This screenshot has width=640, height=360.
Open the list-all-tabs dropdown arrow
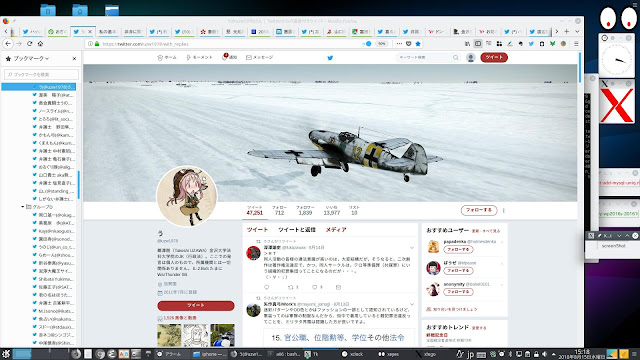tap(577, 31)
